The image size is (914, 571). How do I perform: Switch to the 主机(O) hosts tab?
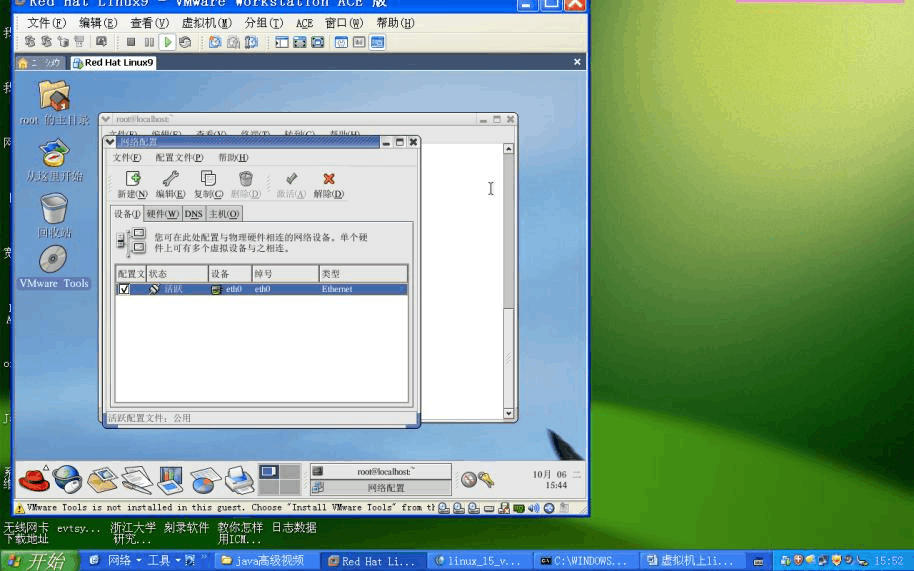coord(224,214)
